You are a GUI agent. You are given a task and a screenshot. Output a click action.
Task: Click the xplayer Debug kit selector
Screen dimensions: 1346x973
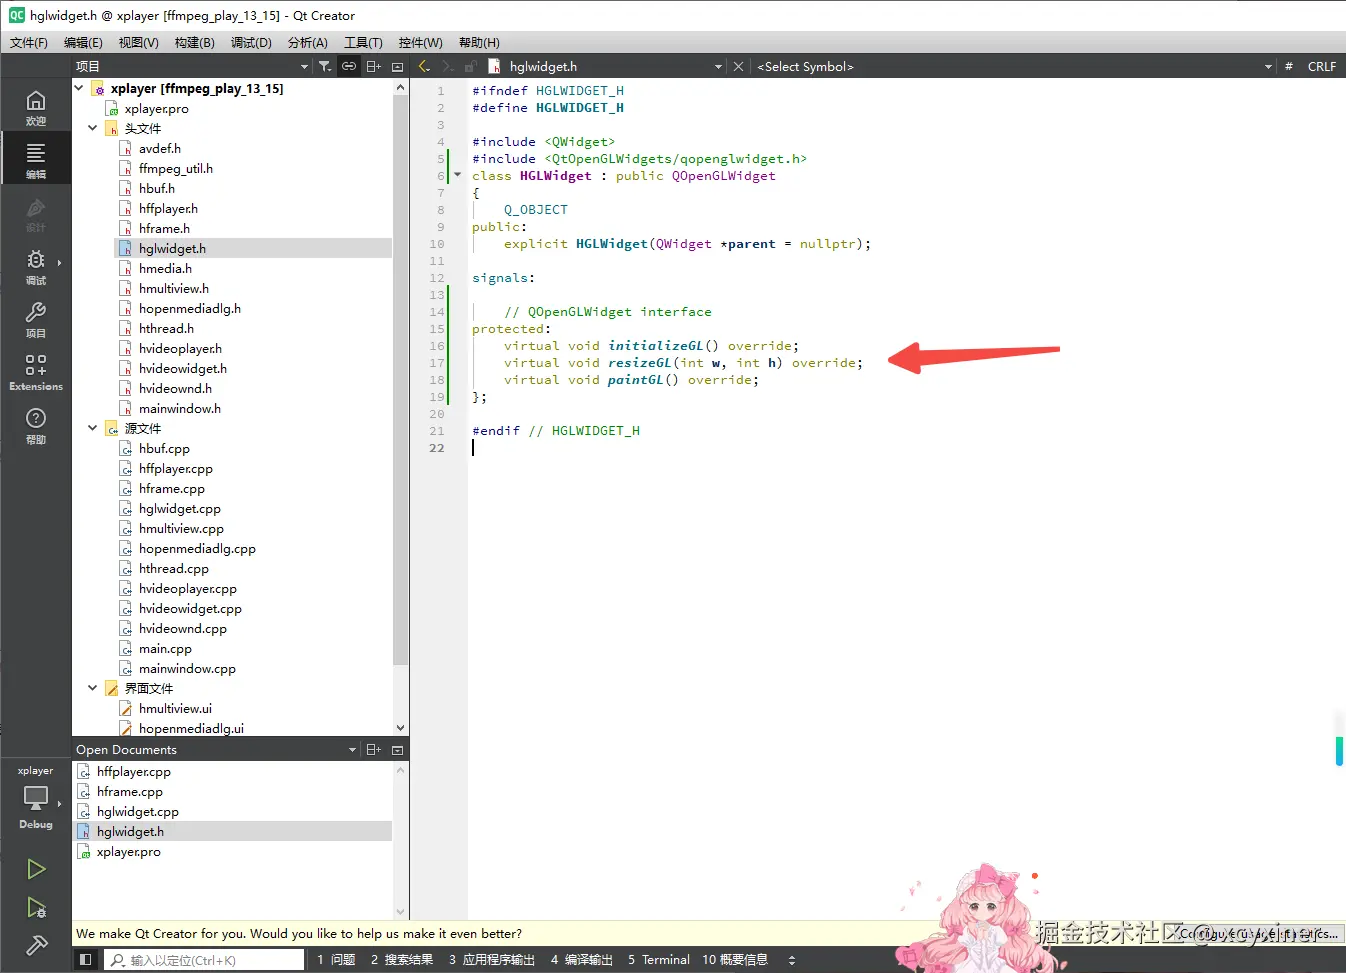coord(36,798)
